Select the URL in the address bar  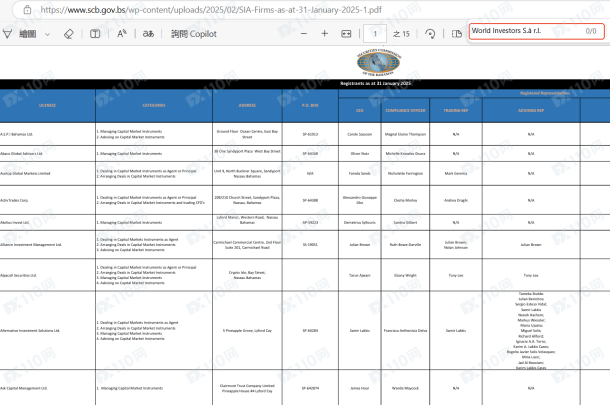click(x=211, y=10)
